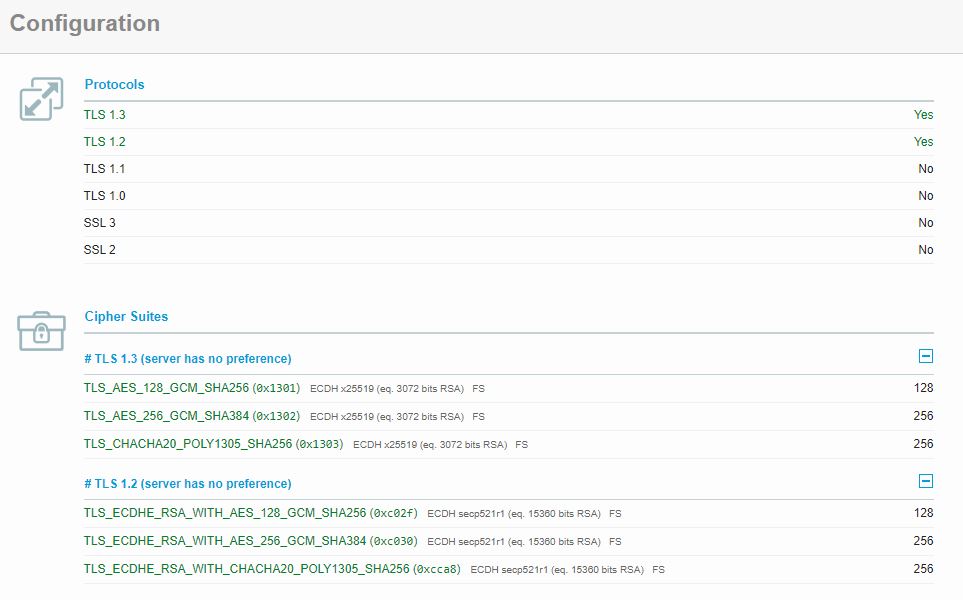Image resolution: width=963 pixels, height=600 pixels.
Task: Click ECDH secp521r1 details of 0xc030 cipher
Action: pos(514,542)
